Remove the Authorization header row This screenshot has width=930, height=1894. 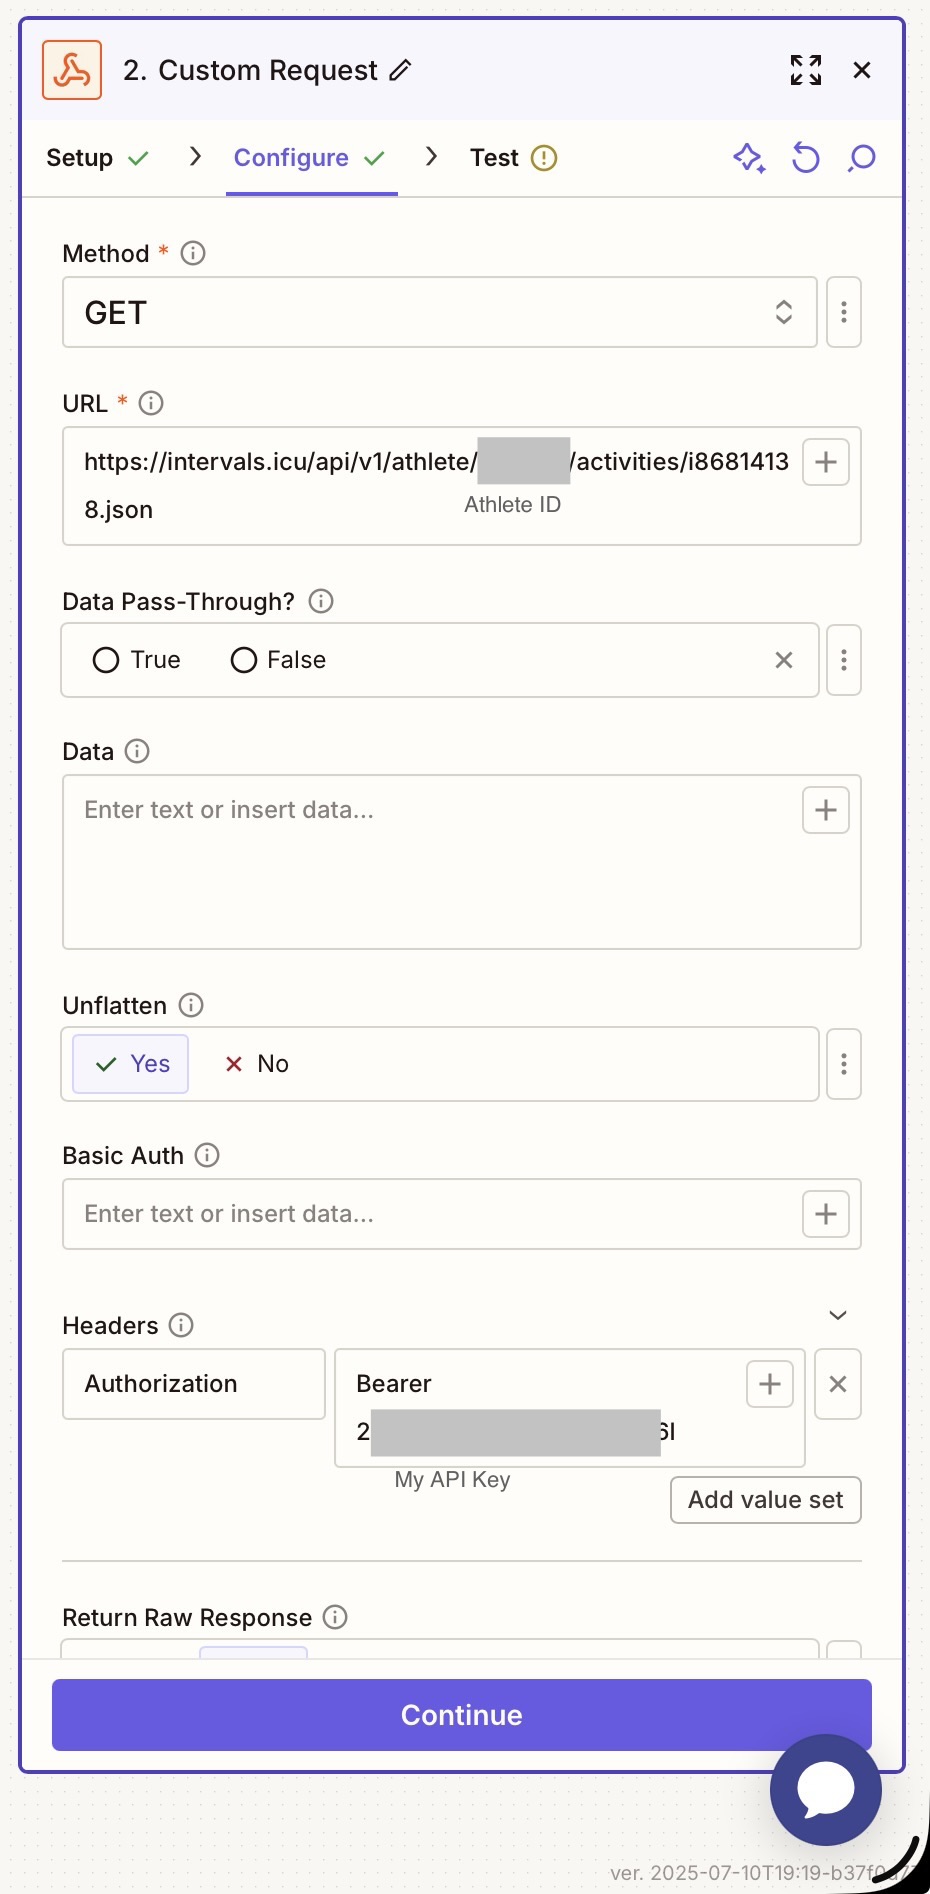tap(838, 1384)
